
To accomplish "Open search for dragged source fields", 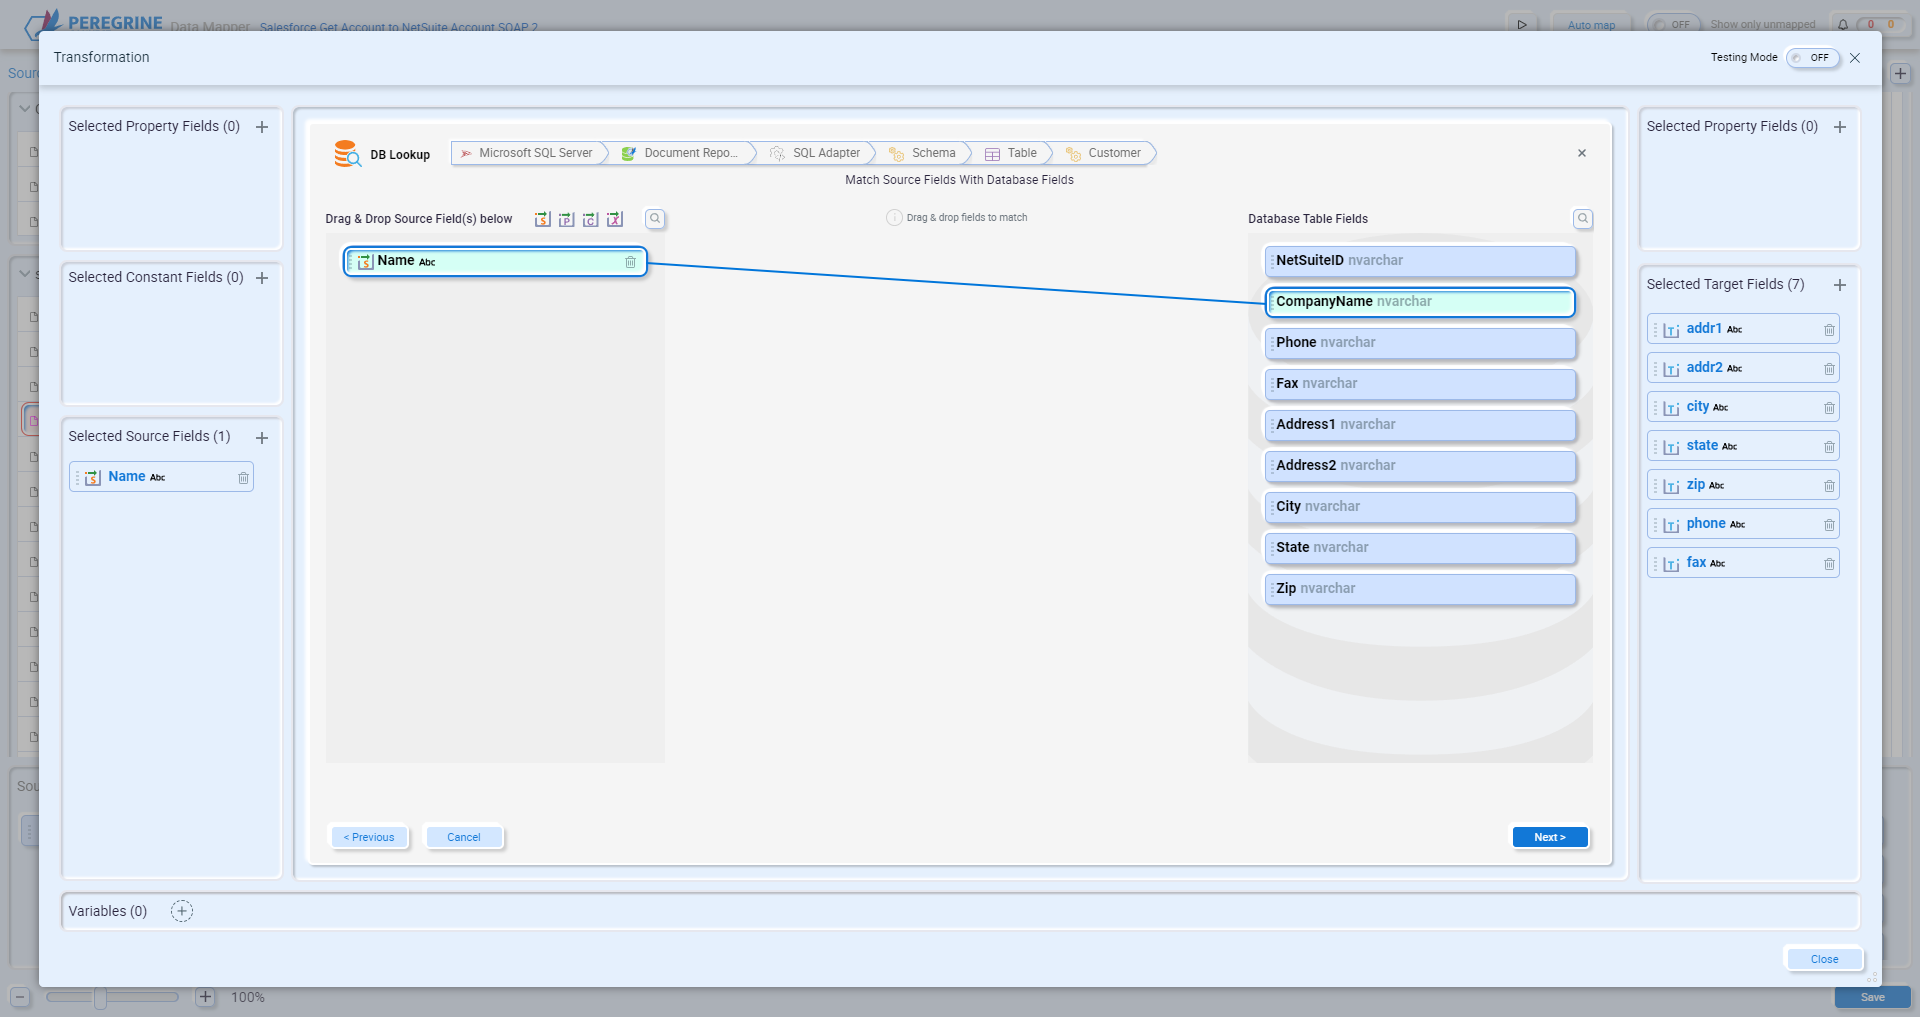I will pos(655,219).
